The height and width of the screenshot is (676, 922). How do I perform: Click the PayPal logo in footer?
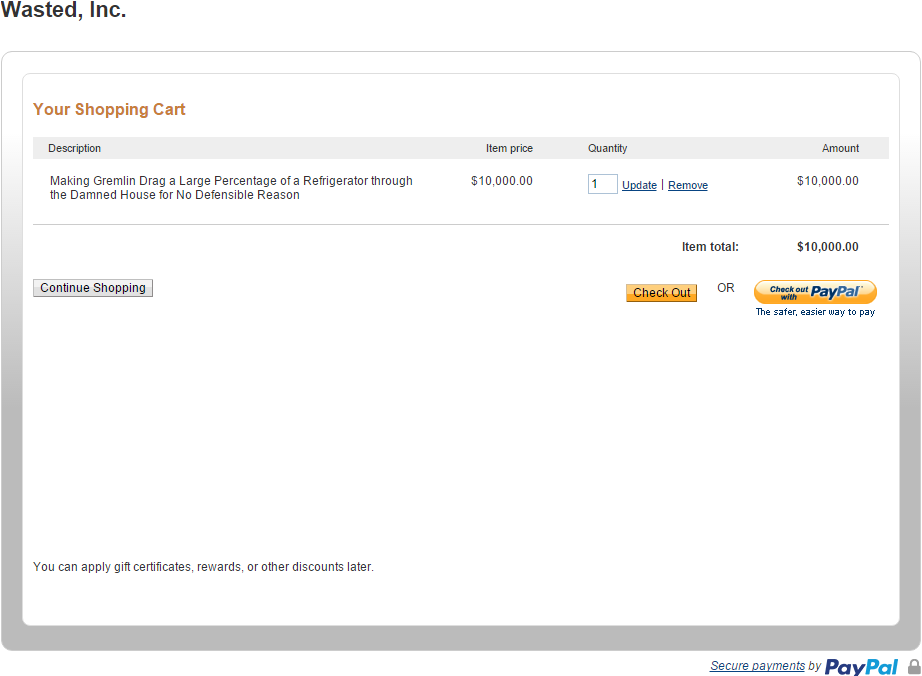[x=861, y=667]
